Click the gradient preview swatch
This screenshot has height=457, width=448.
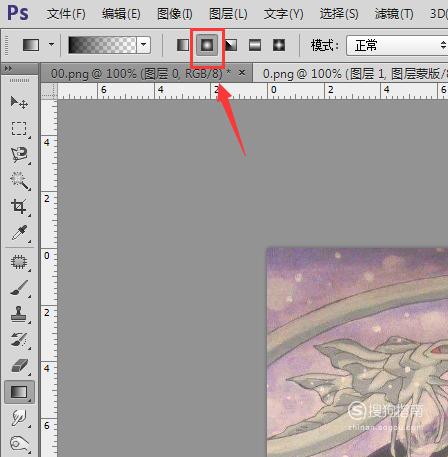pyautogui.click(x=102, y=45)
